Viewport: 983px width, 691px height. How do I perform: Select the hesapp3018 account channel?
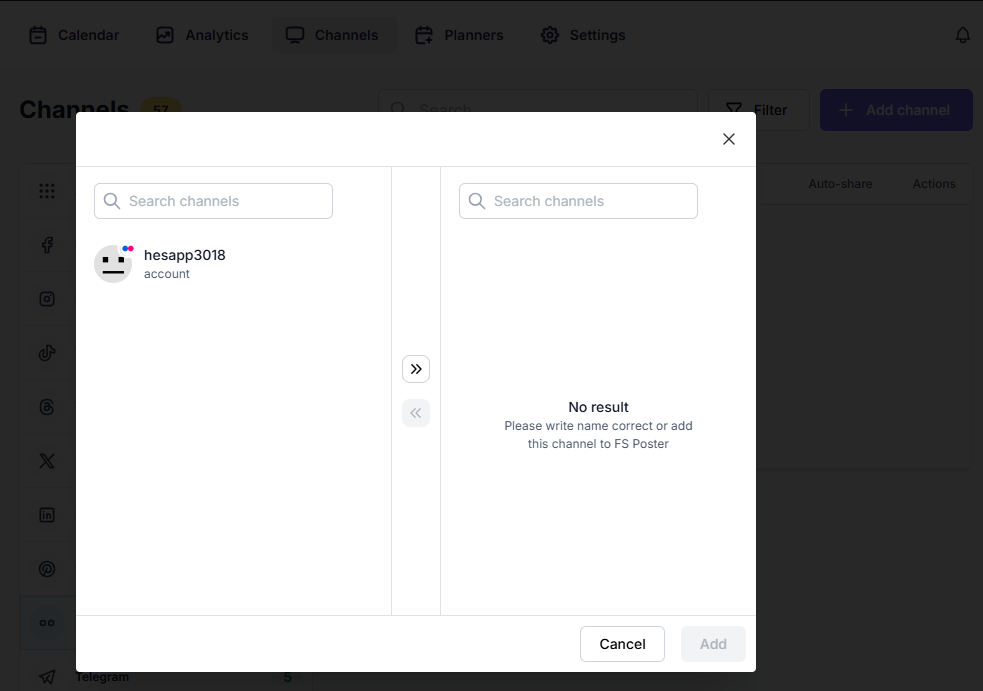click(x=185, y=263)
